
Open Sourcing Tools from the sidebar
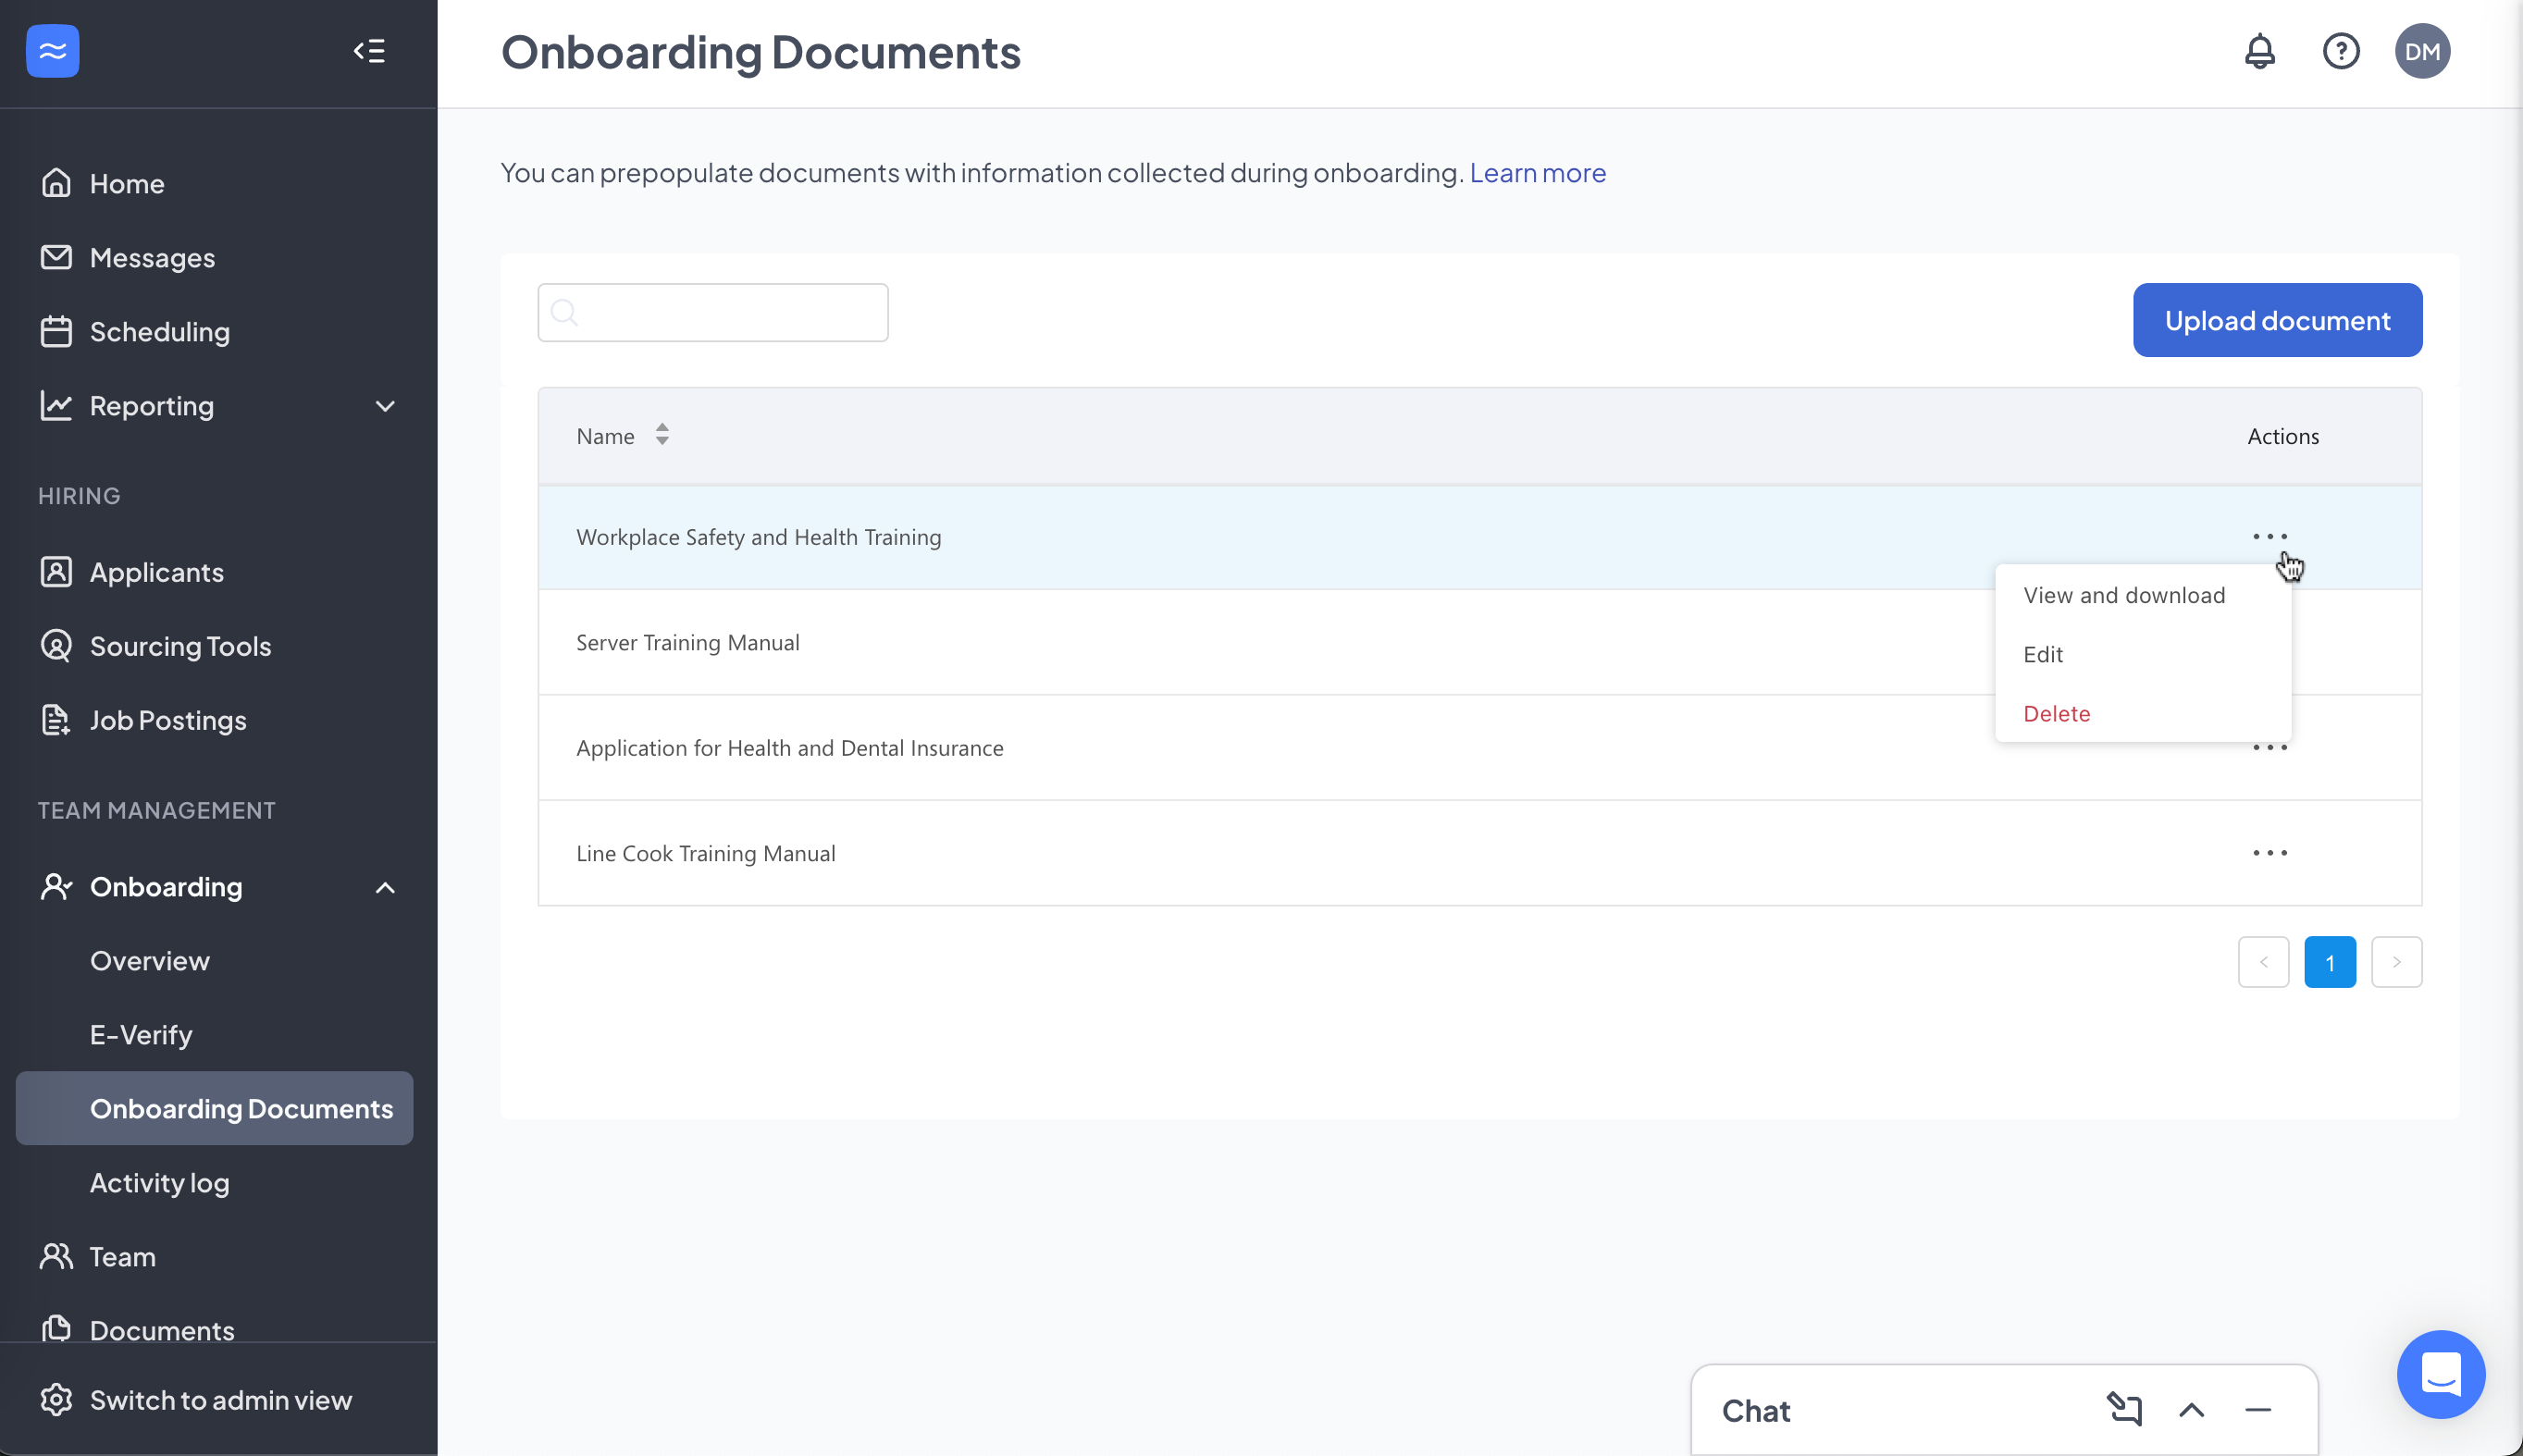[180, 646]
